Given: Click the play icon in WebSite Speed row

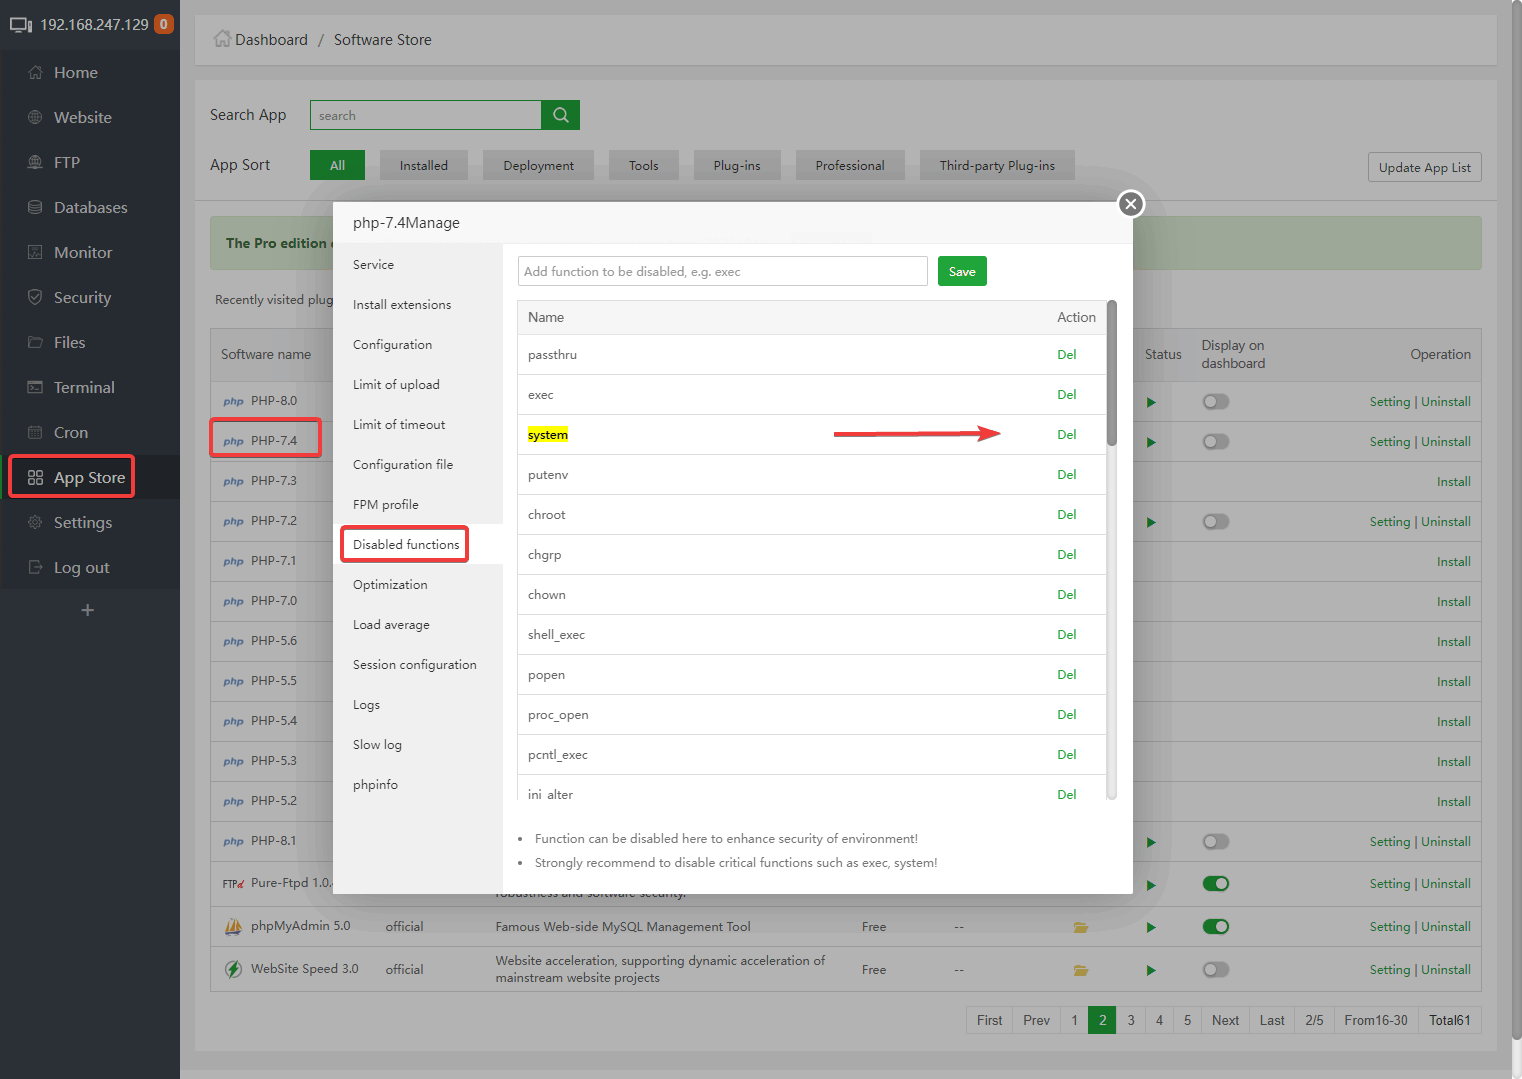Looking at the screenshot, I should point(1151,970).
